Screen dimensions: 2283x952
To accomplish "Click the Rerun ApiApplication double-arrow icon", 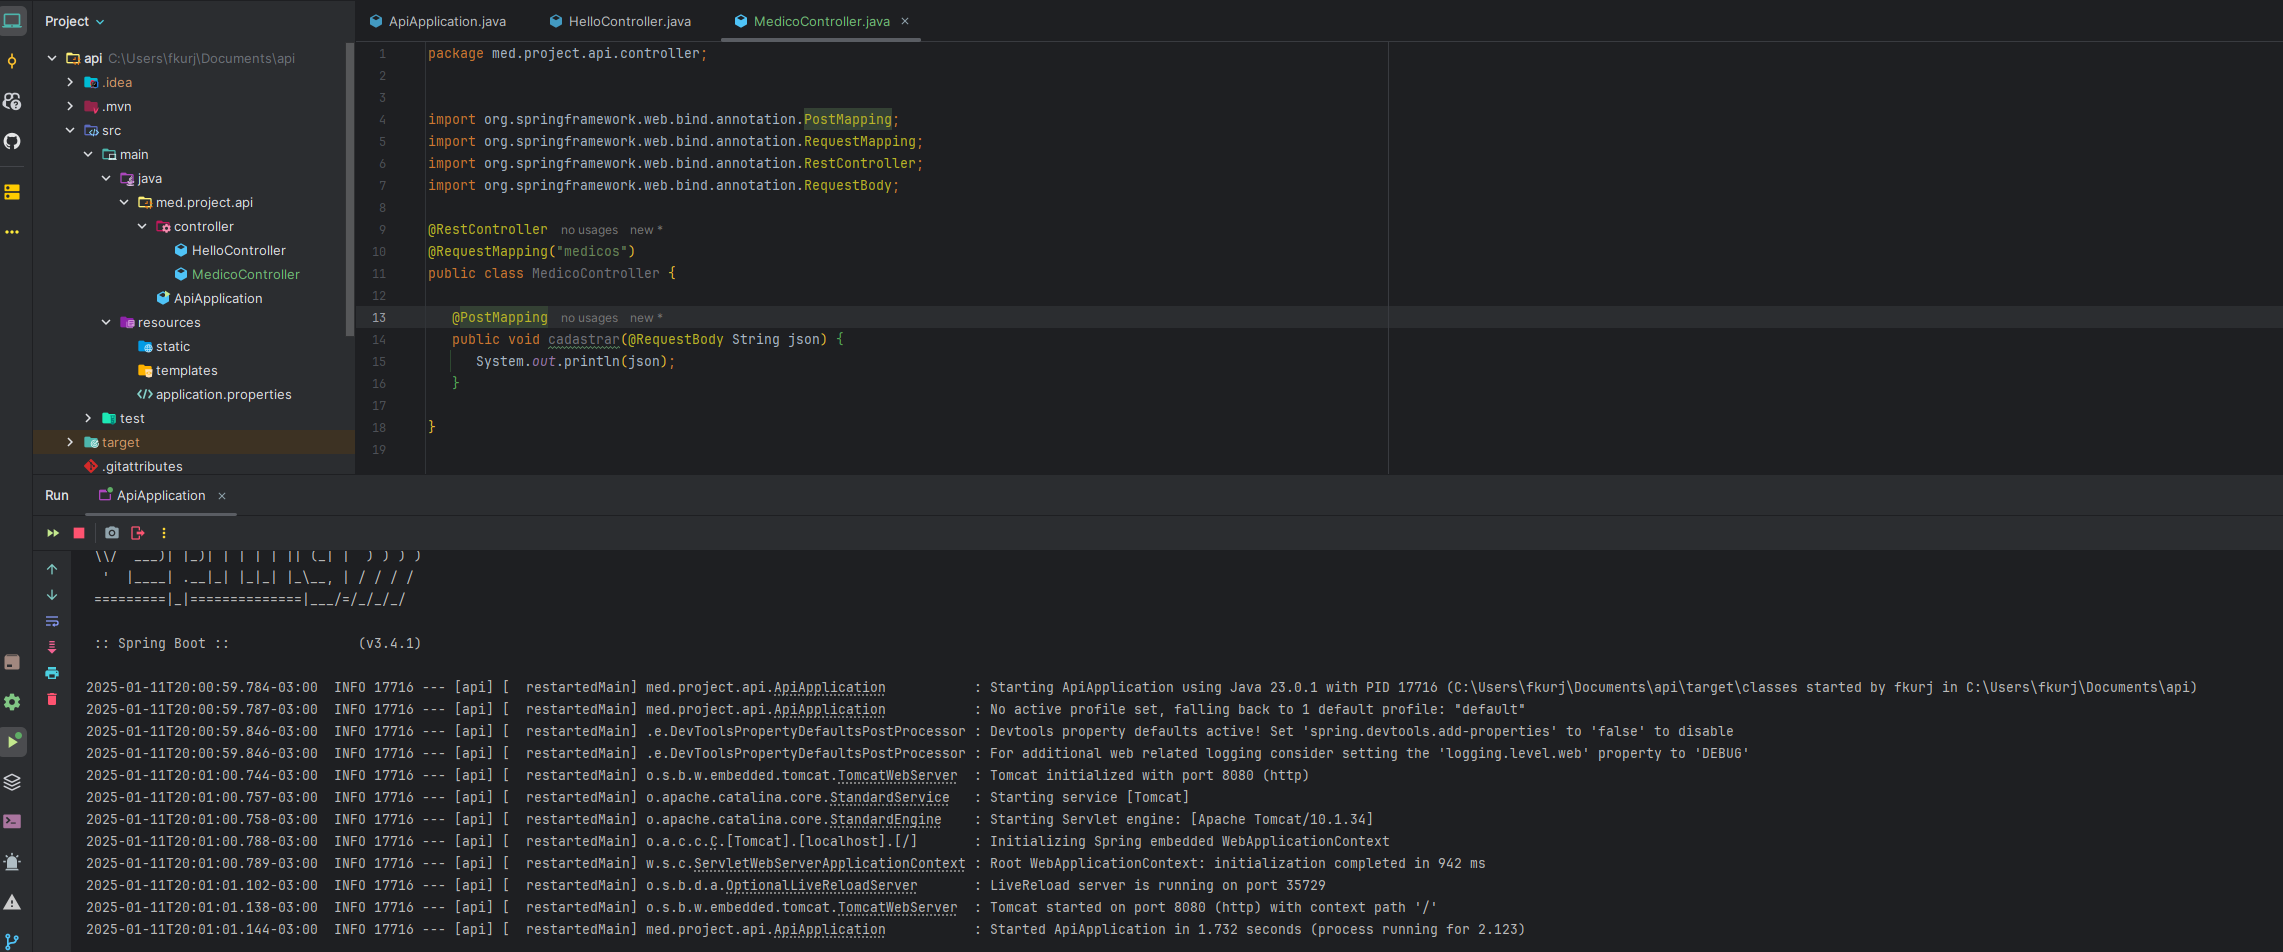I will point(53,533).
